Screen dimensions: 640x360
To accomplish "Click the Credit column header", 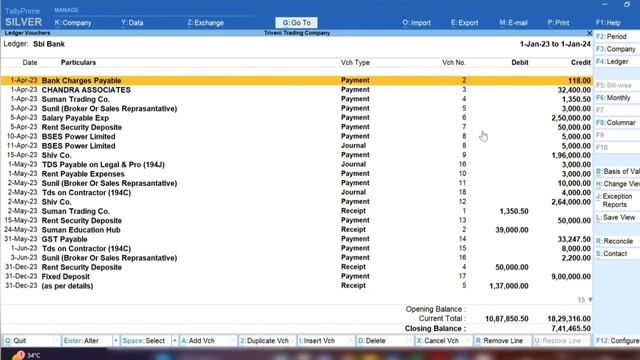I will coord(580,62).
